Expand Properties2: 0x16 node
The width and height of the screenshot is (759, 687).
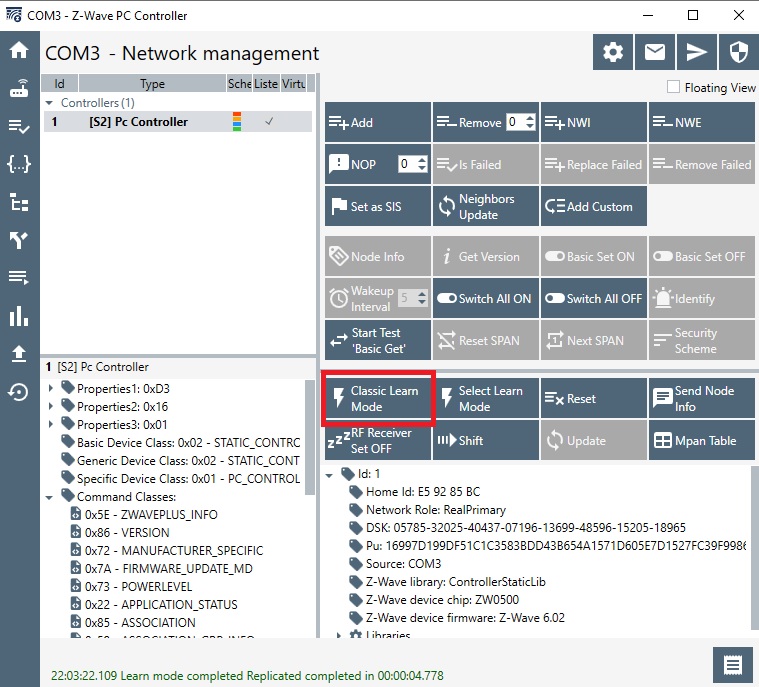[50, 406]
